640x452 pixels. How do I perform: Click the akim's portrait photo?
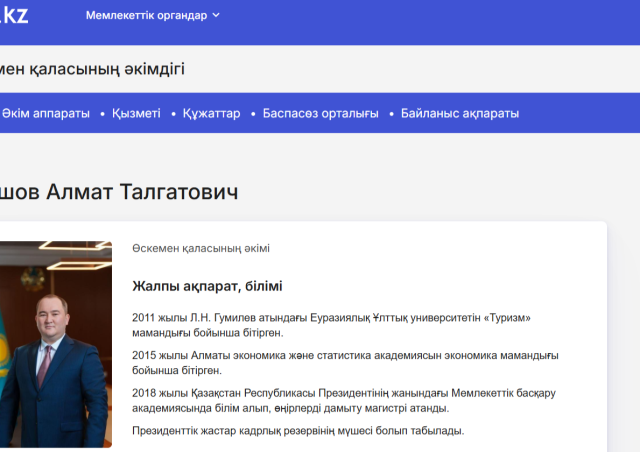(x=56, y=344)
